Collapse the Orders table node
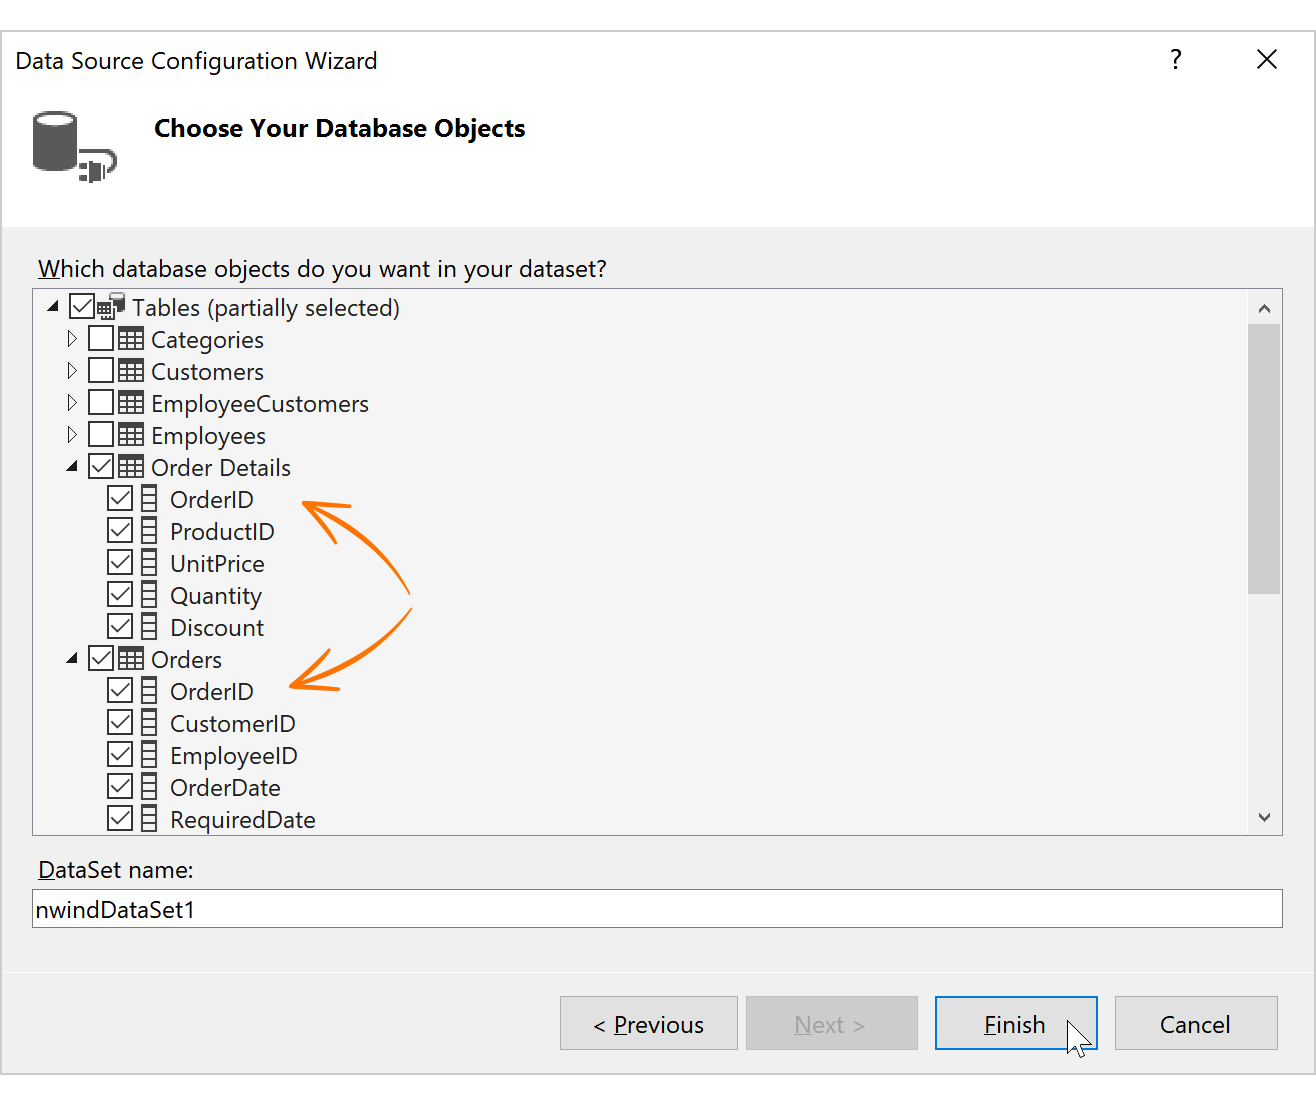This screenshot has width=1316, height=1106. pos(72,659)
